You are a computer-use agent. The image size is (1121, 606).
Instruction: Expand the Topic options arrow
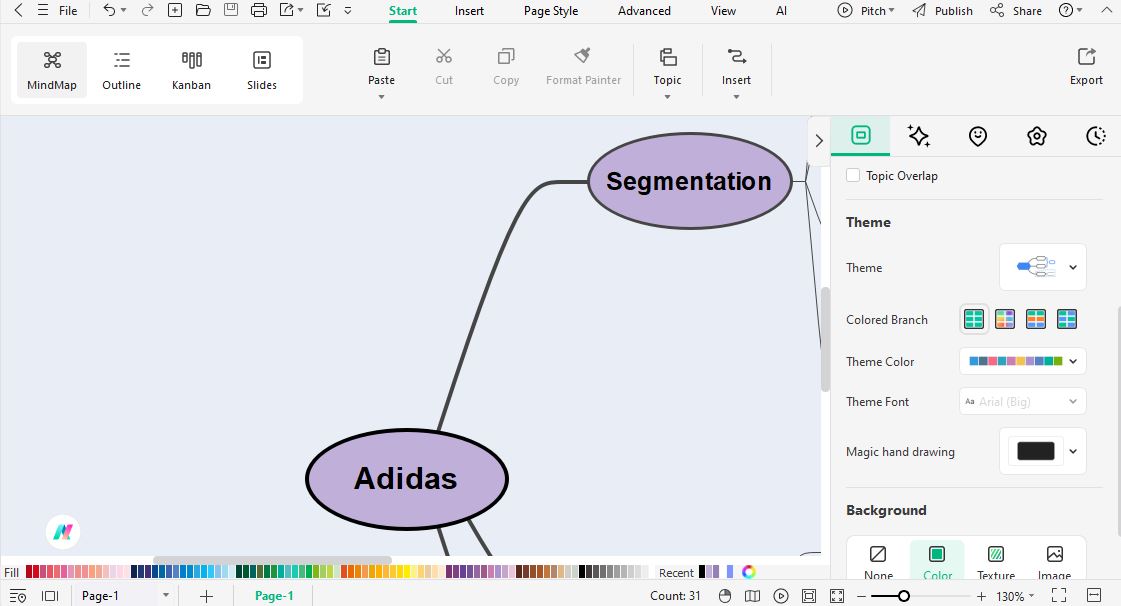668,96
